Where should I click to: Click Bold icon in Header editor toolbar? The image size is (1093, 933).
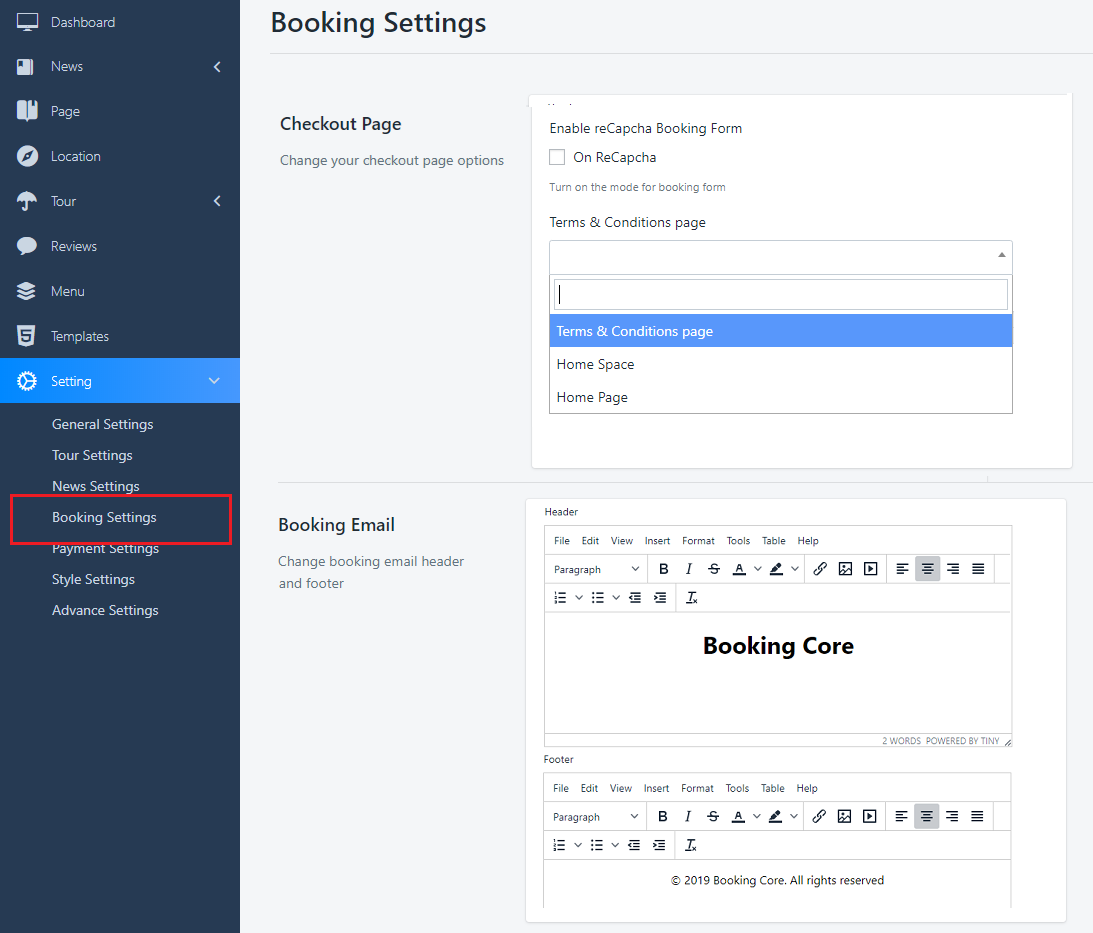pos(663,569)
